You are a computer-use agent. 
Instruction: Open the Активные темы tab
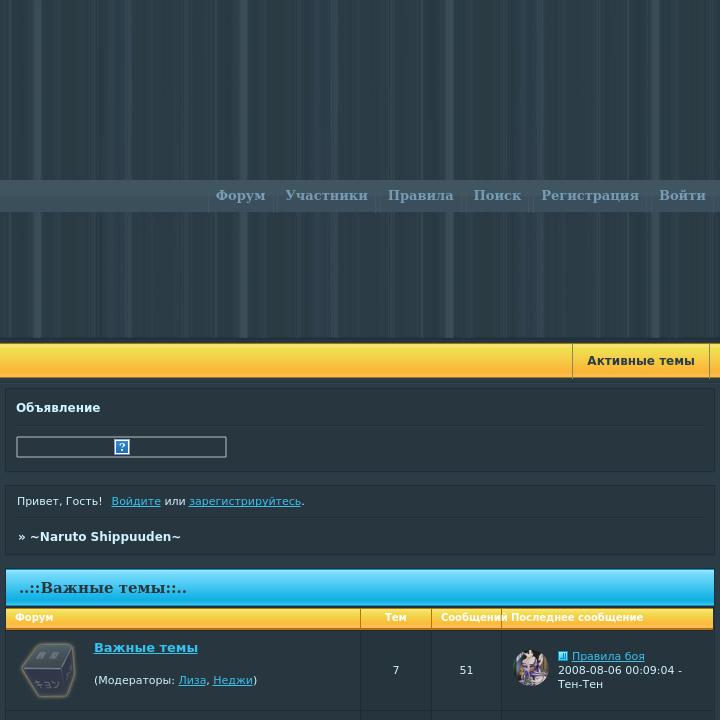coord(641,361)
